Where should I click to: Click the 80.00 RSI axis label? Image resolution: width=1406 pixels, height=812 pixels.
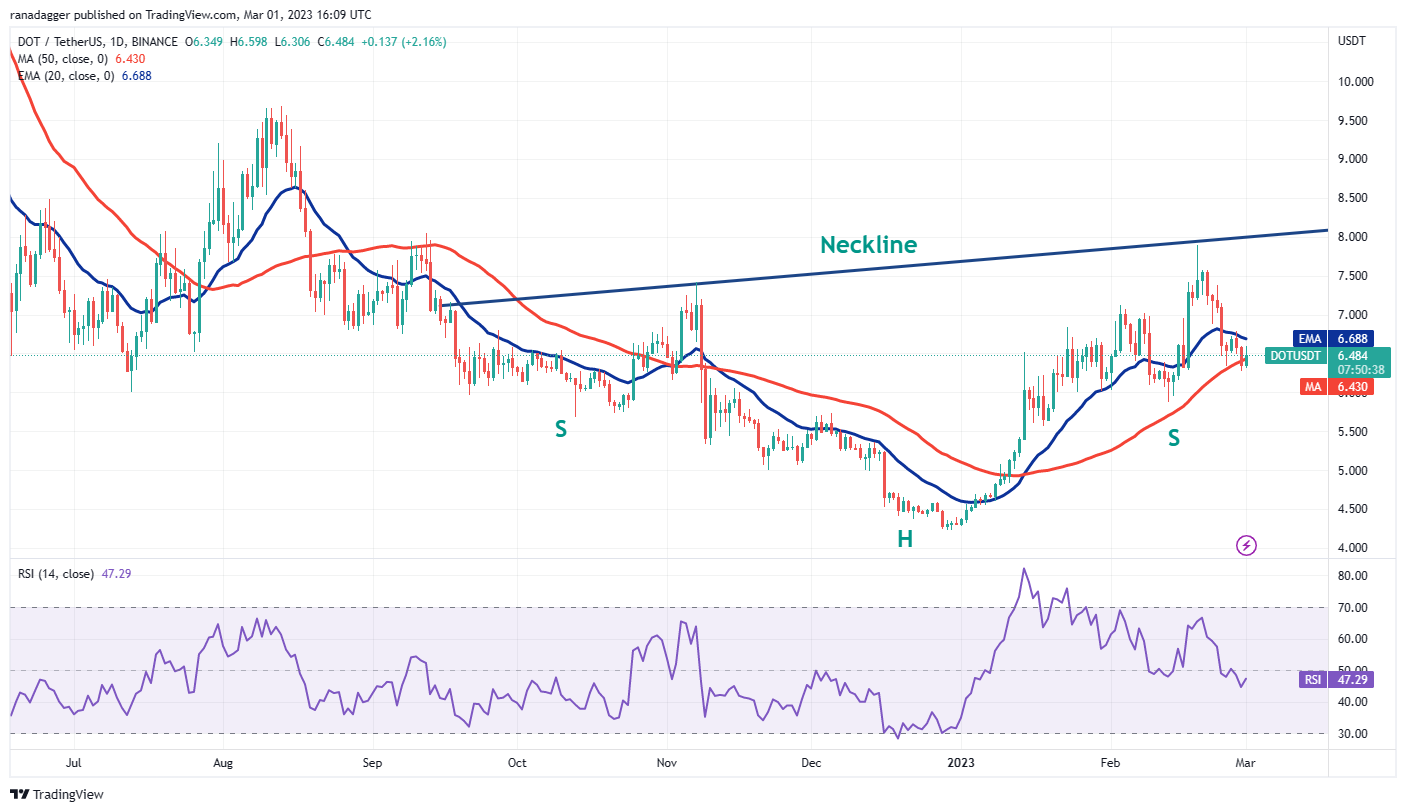1355,576
